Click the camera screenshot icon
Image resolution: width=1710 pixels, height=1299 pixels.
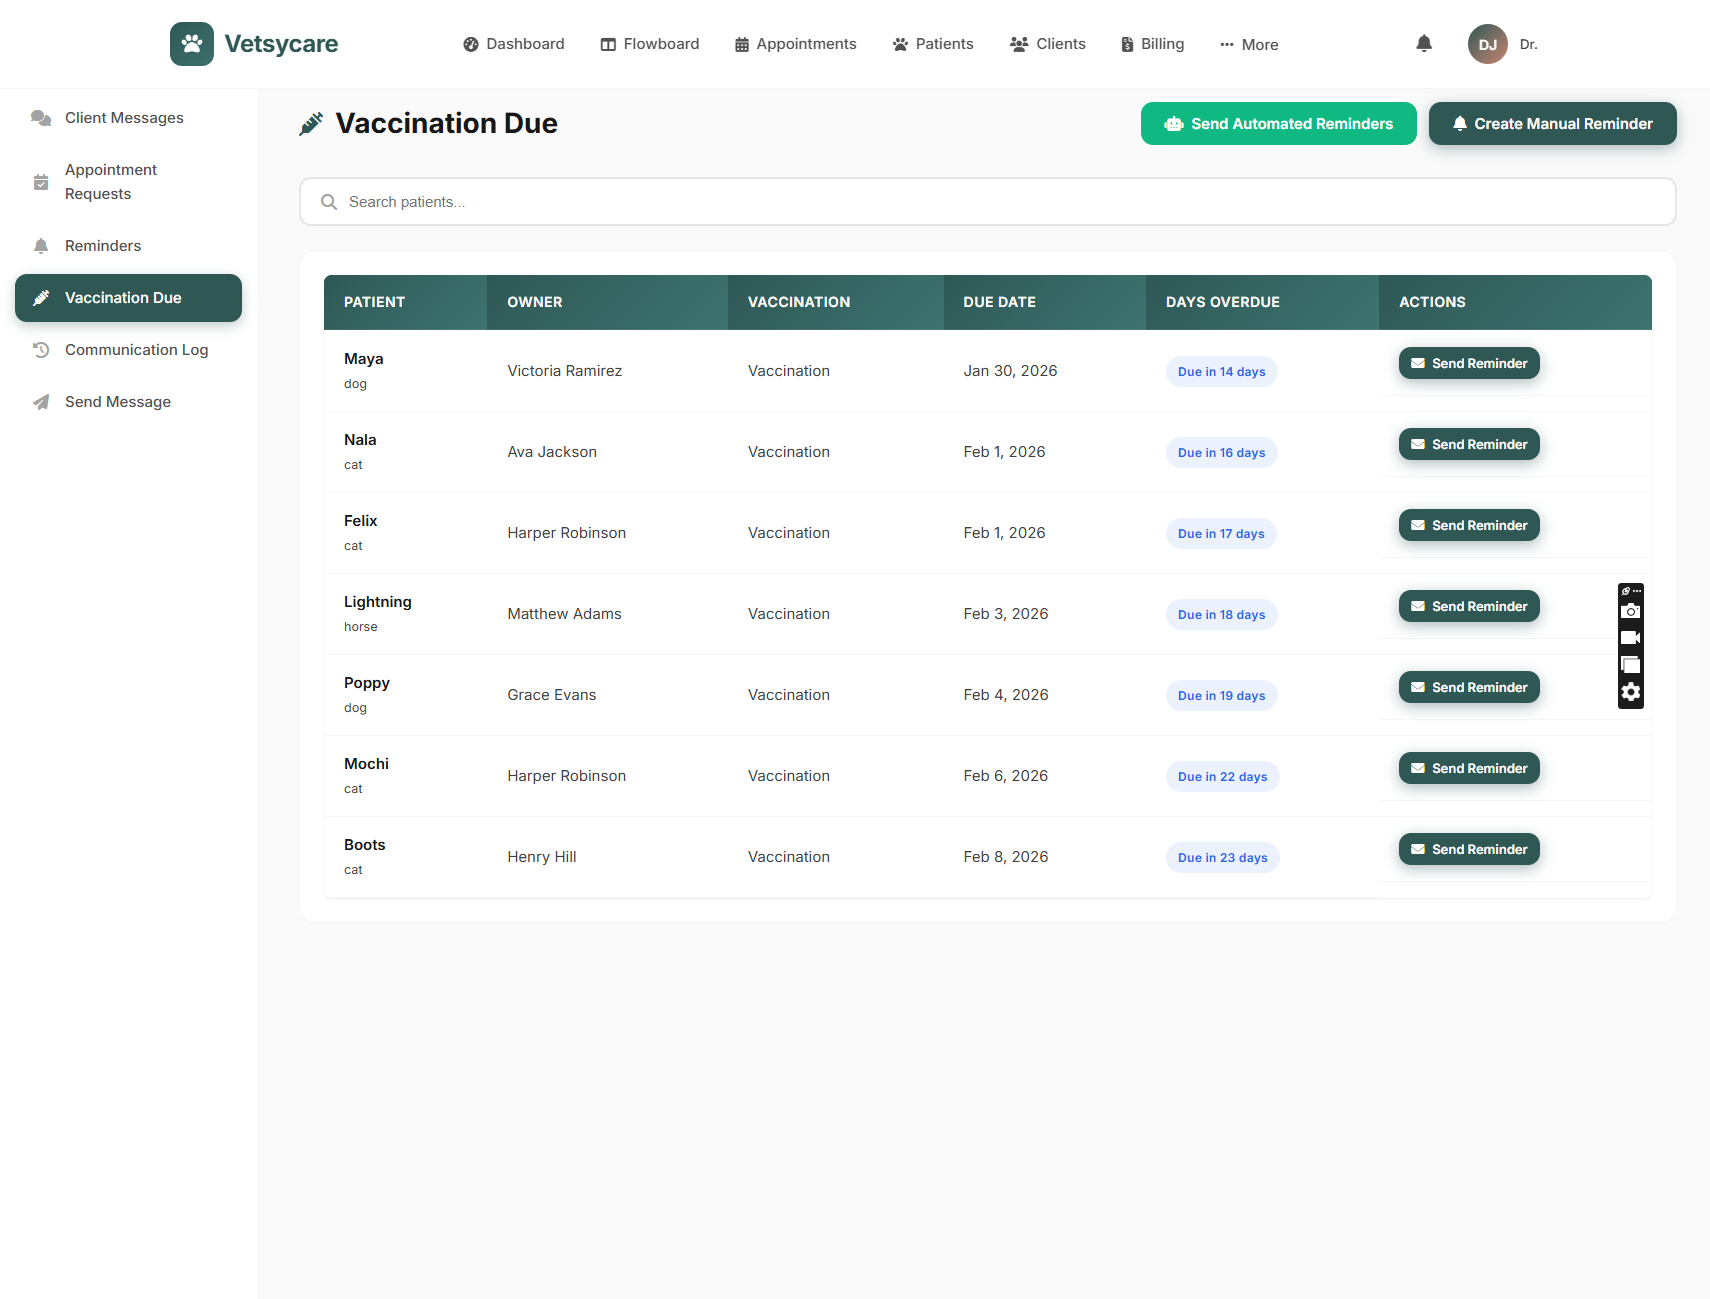pyautogui.click(x=1630, y=611)
